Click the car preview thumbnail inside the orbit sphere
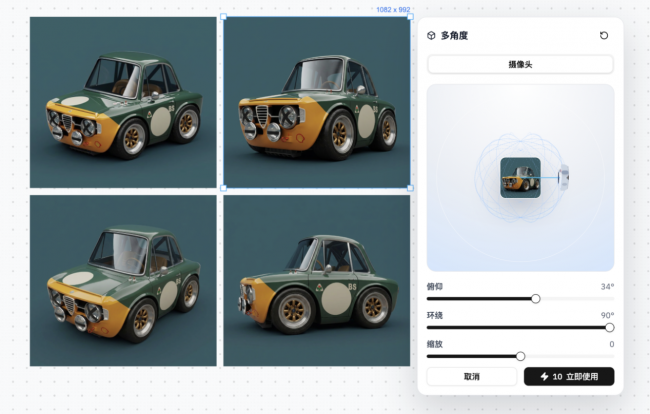Image resolution: width=650 pixels, height=414 pixels. pos(520,178)
